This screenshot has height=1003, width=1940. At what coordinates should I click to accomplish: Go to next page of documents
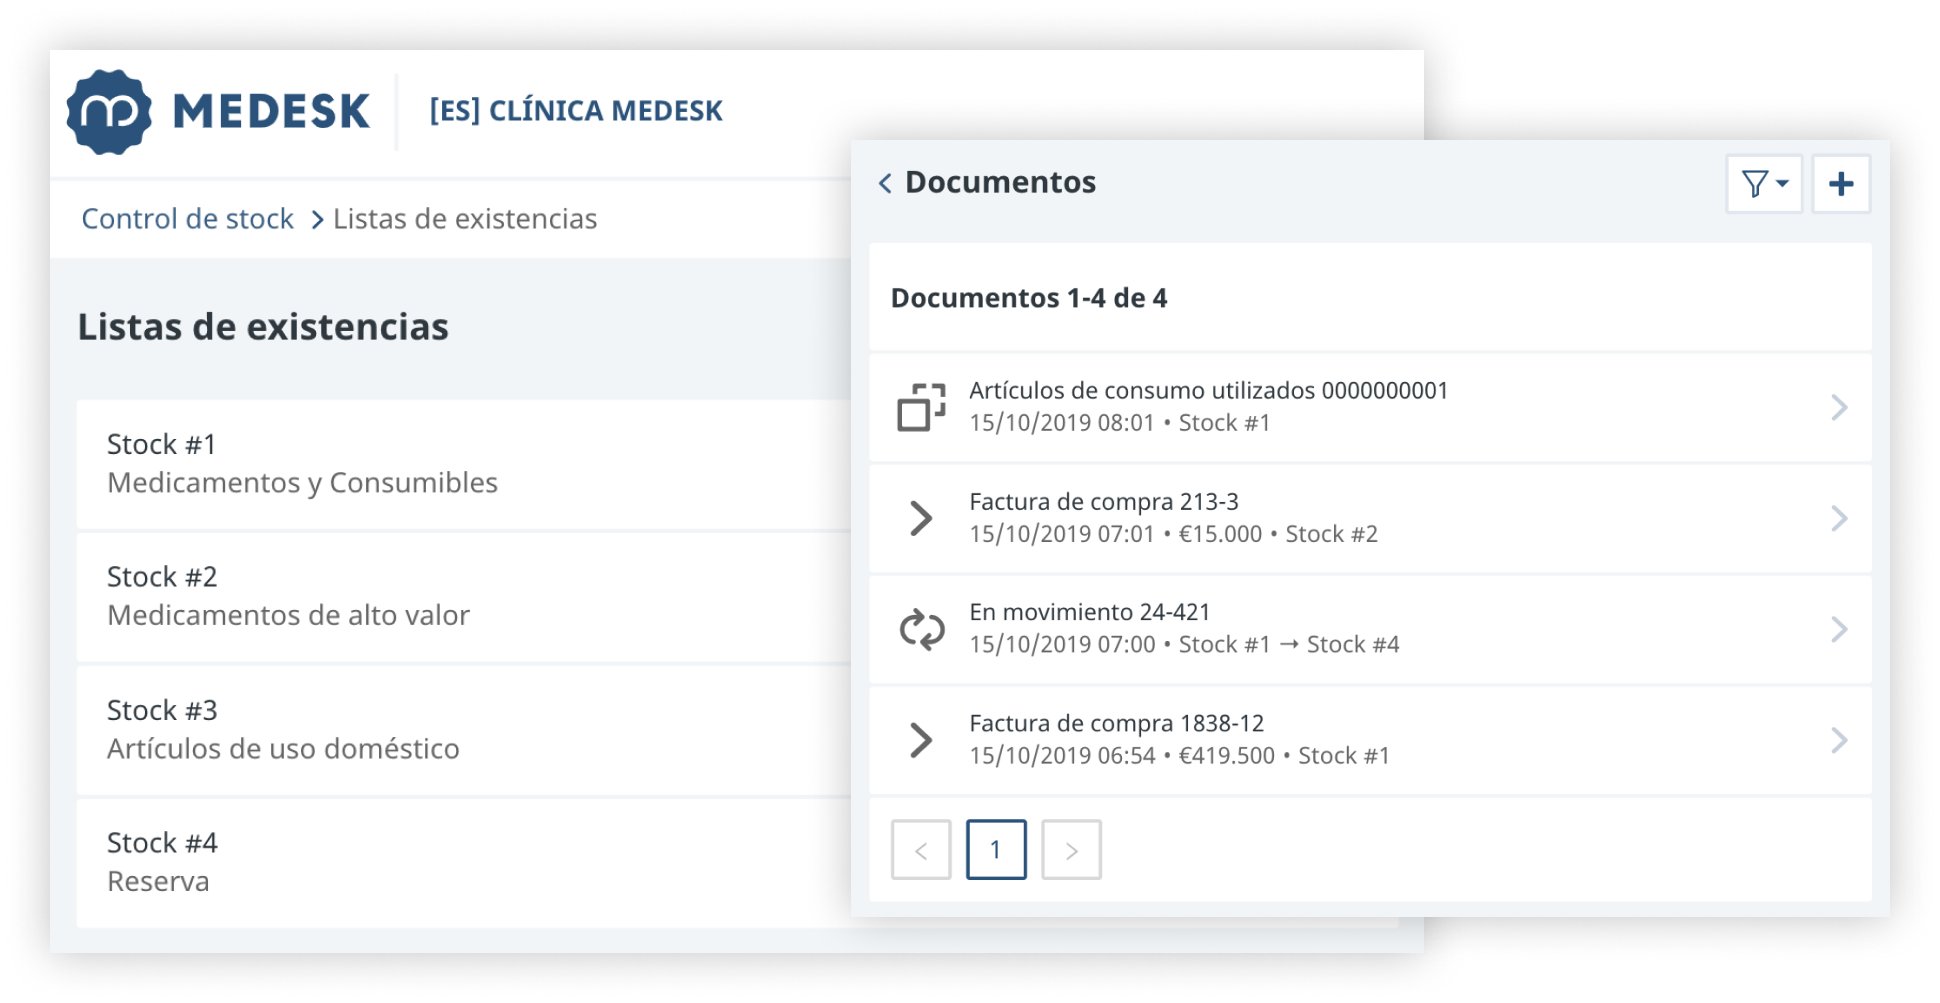click(1071, 850)
